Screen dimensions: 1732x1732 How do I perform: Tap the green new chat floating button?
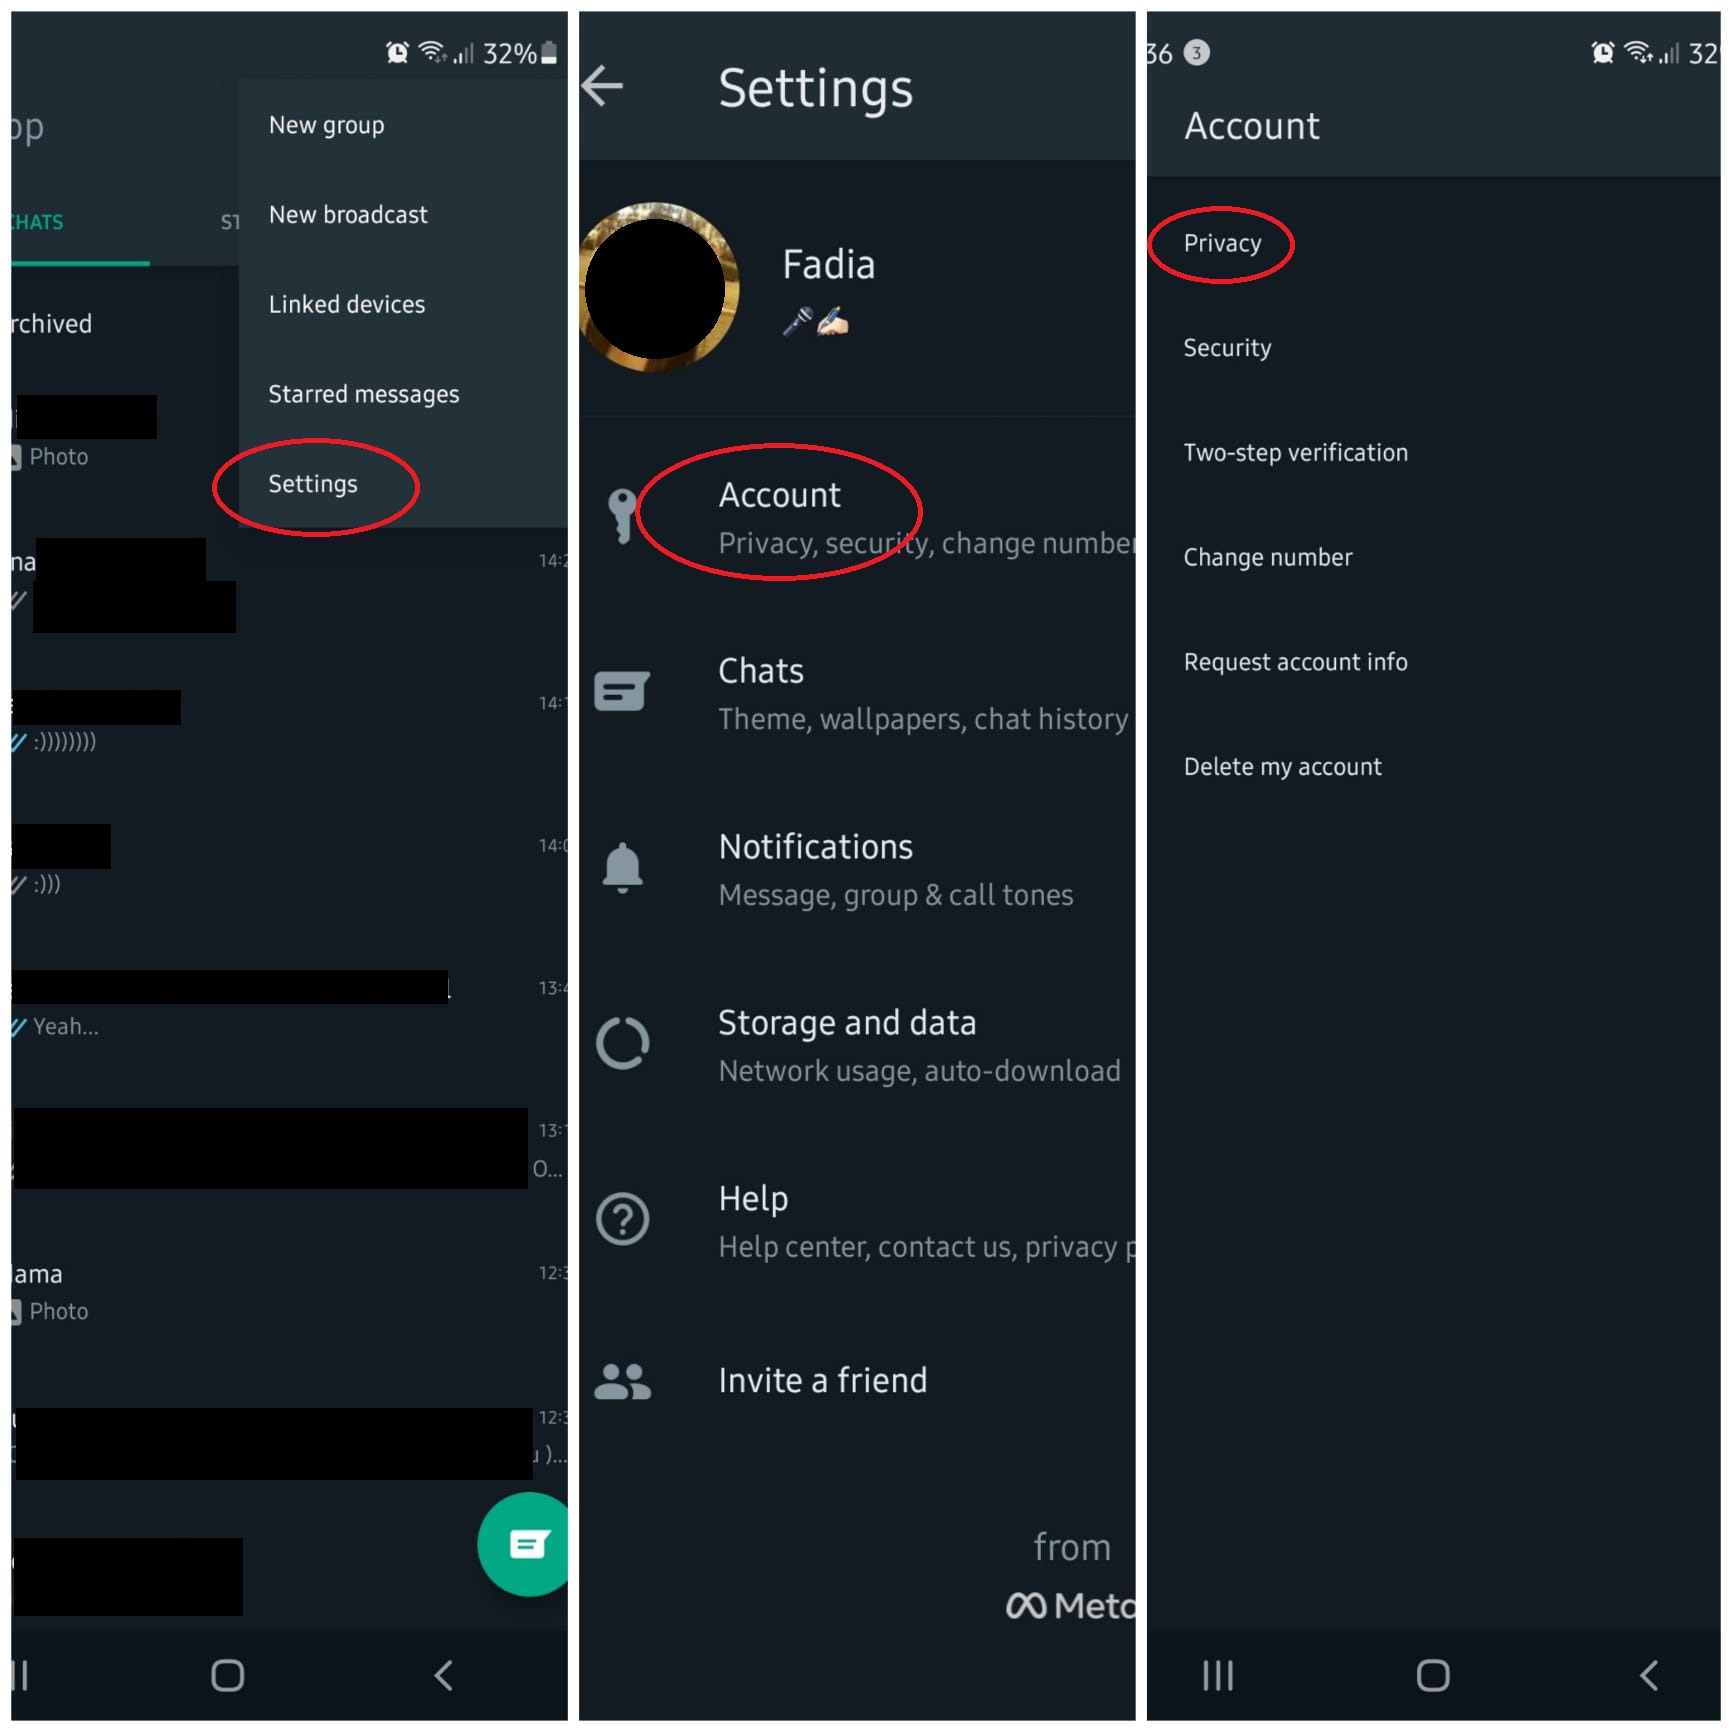(526, 1544)
